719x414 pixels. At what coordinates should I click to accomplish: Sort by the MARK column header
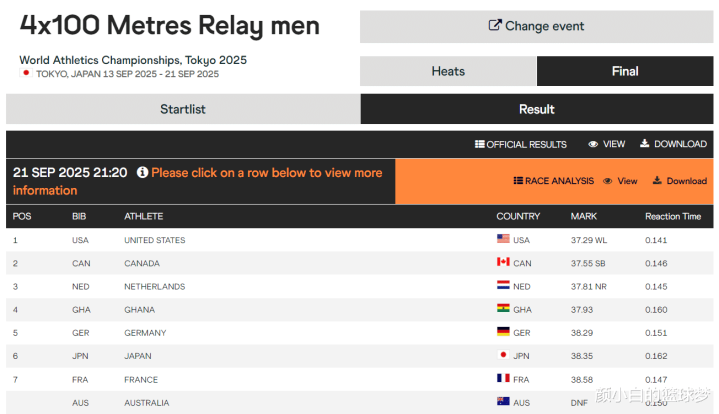pos(583,216)
